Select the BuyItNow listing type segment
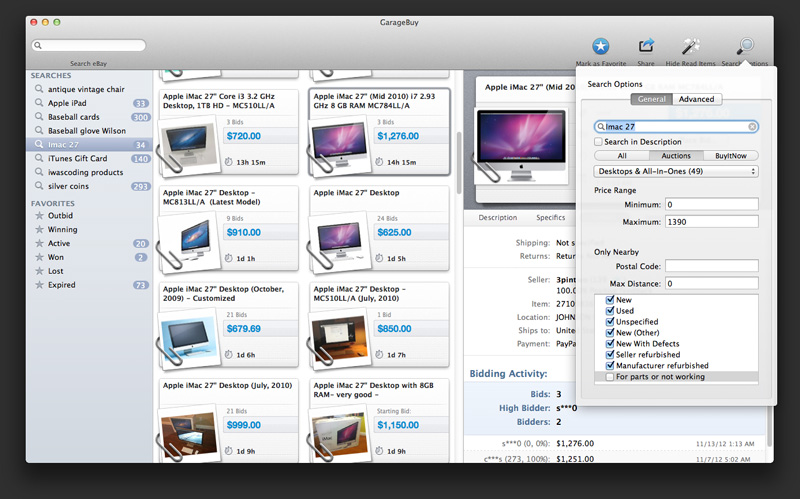This screenshot has width=800, height=499. (x=731, y=156)
